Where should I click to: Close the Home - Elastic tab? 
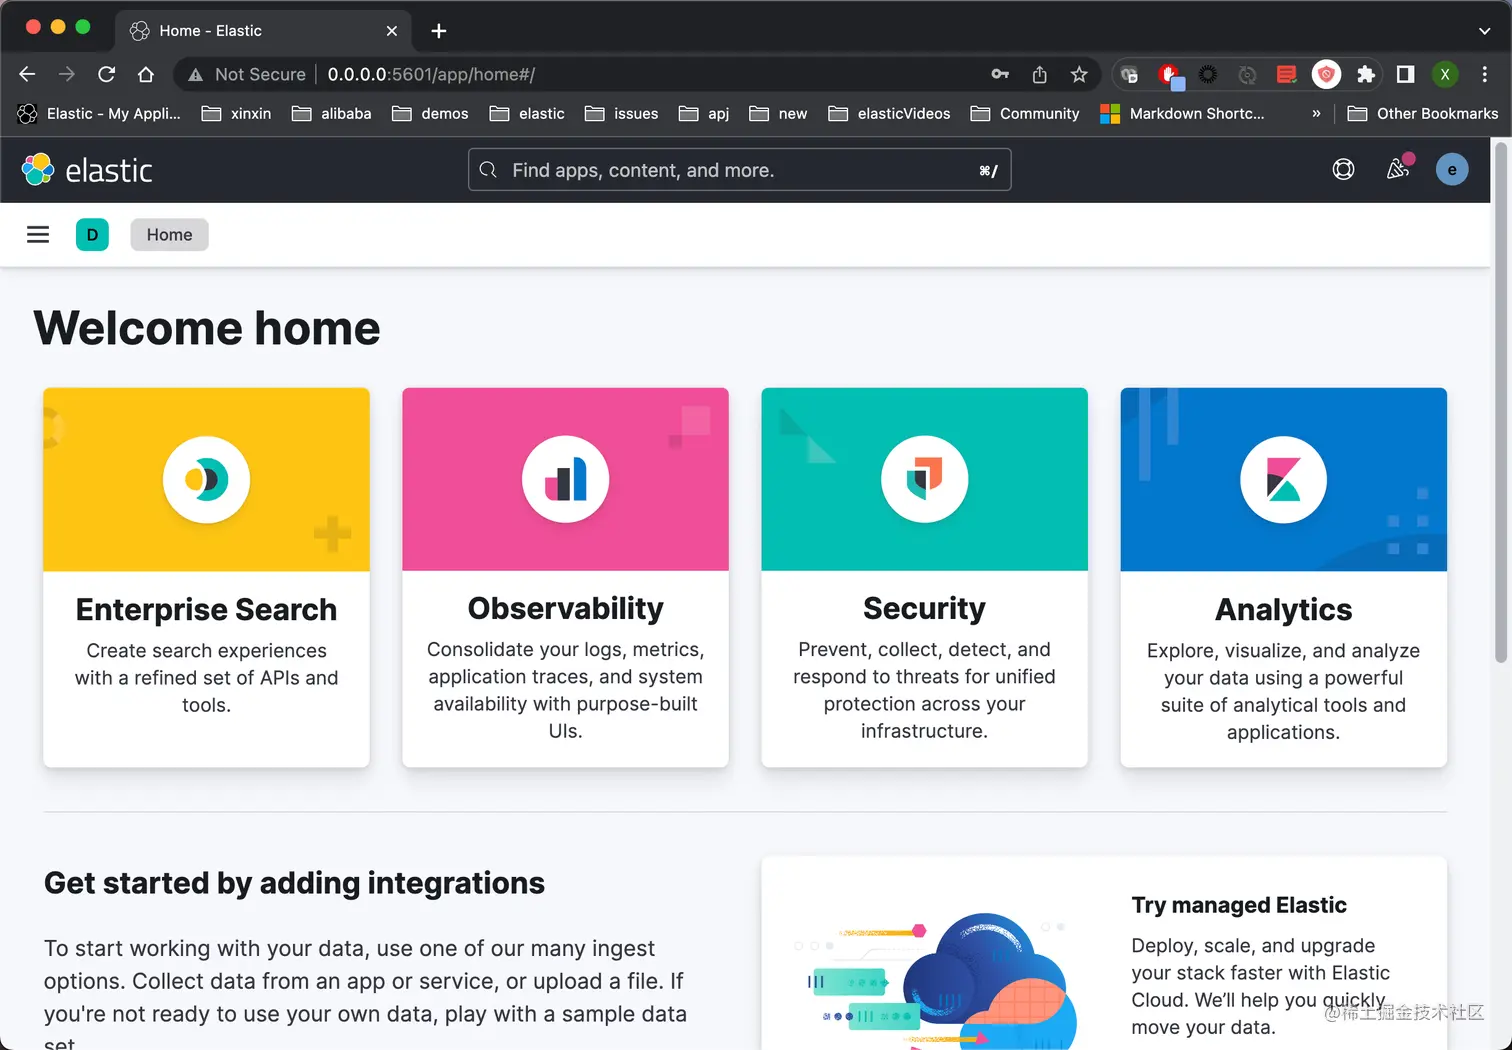[x=392, y=31]
